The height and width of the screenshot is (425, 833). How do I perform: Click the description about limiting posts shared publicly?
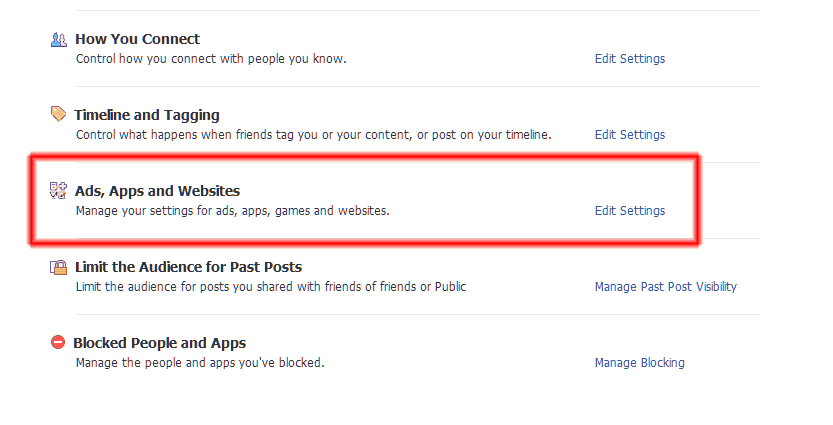(271, 287)
